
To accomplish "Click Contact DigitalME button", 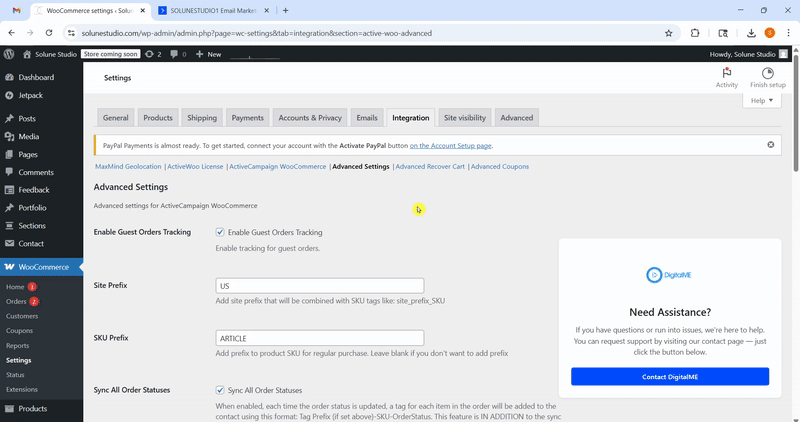I will 670,377.
